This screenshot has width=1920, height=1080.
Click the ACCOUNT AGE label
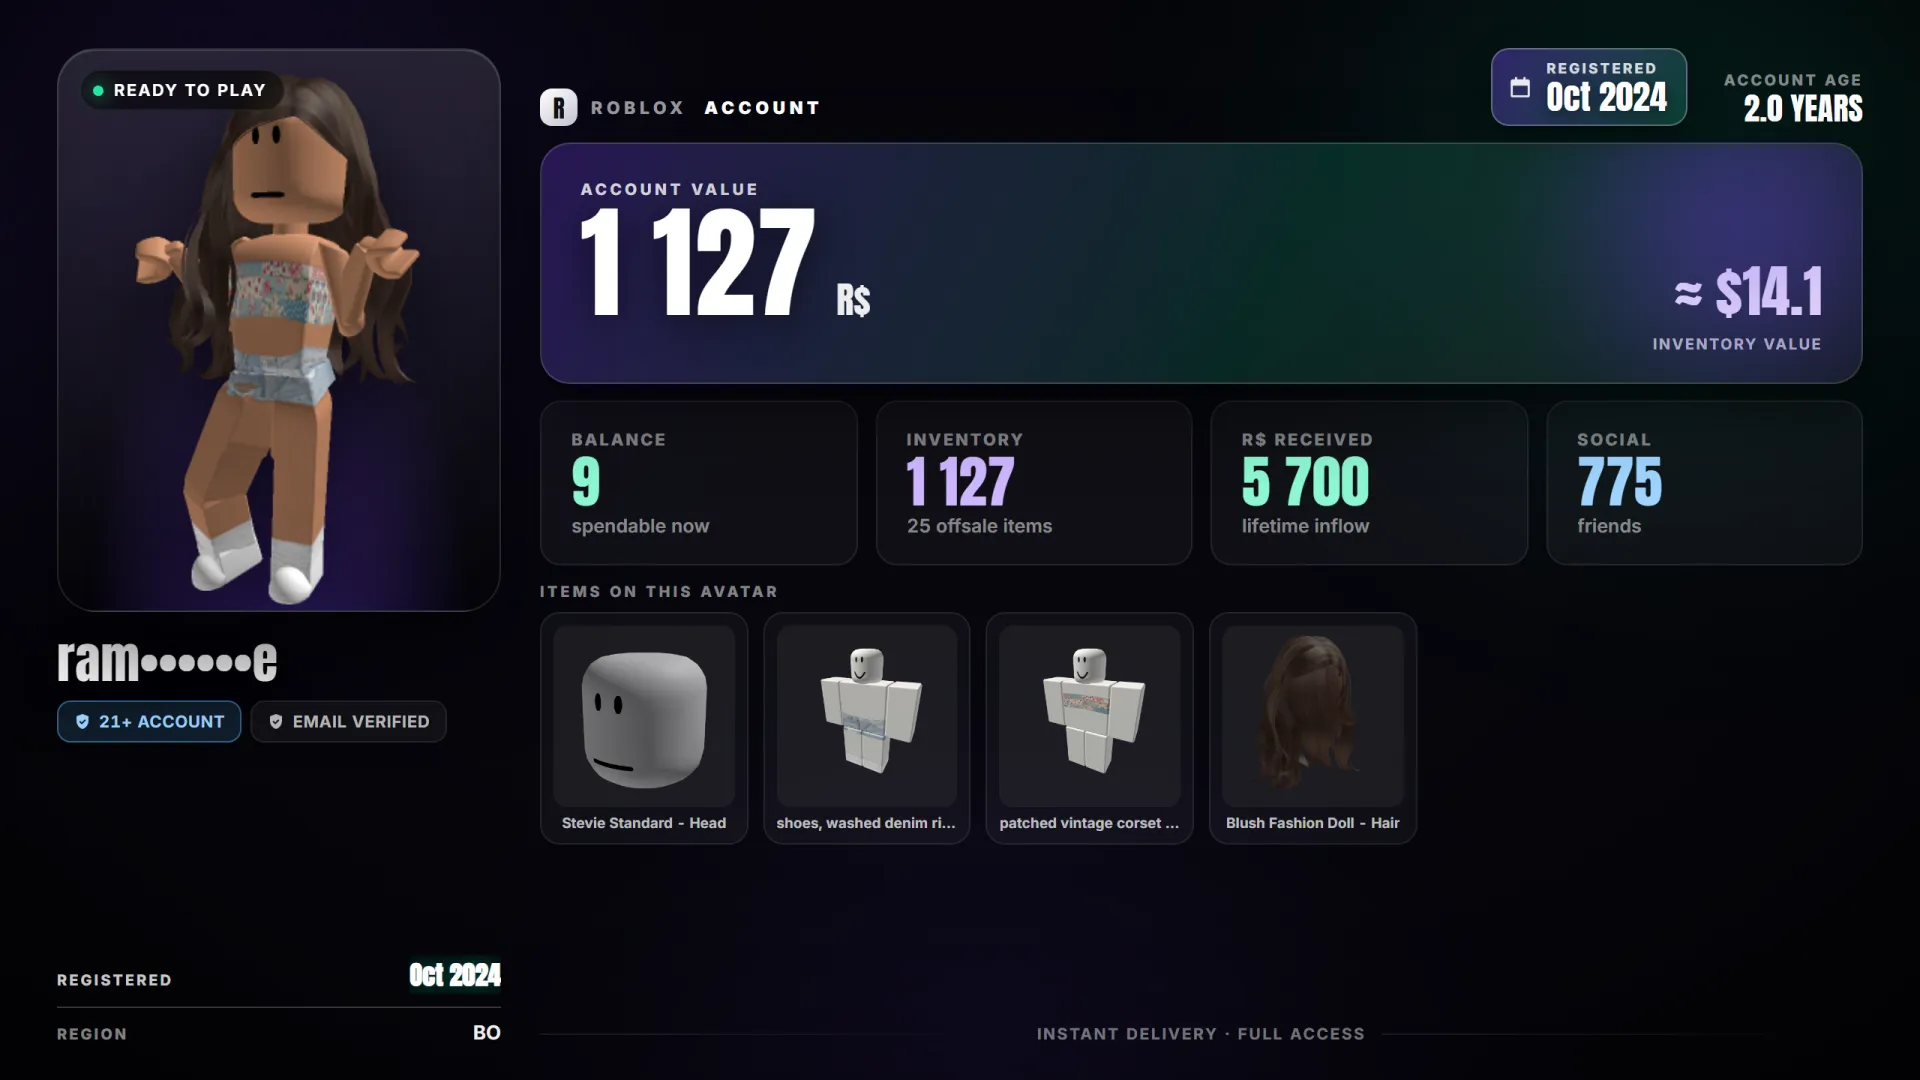(x=1792, y=80)
